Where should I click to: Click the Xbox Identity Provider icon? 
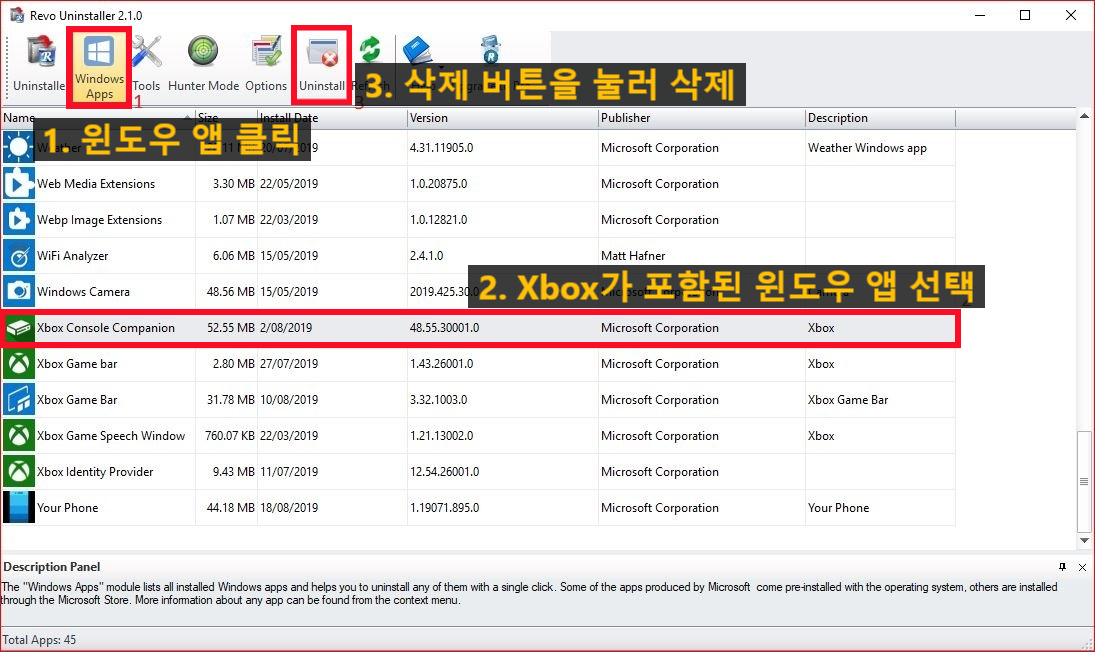(x=18, y=471)
